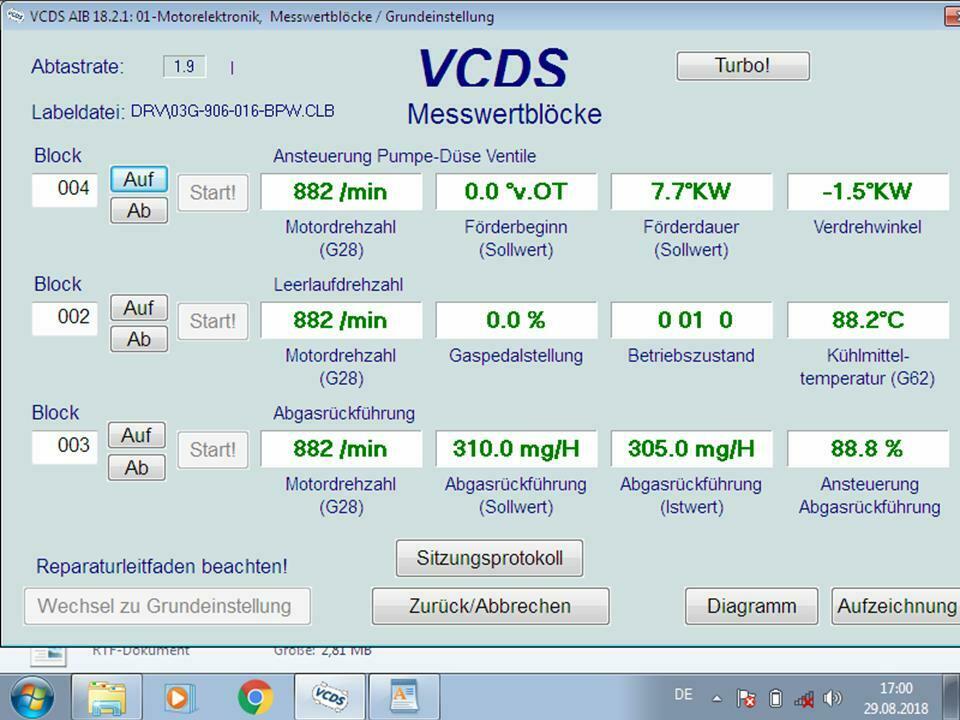Select the -1.5°KW Verdrehwinkel value
The height and width of the screenshot is (720, 960).
click(868, 192)
